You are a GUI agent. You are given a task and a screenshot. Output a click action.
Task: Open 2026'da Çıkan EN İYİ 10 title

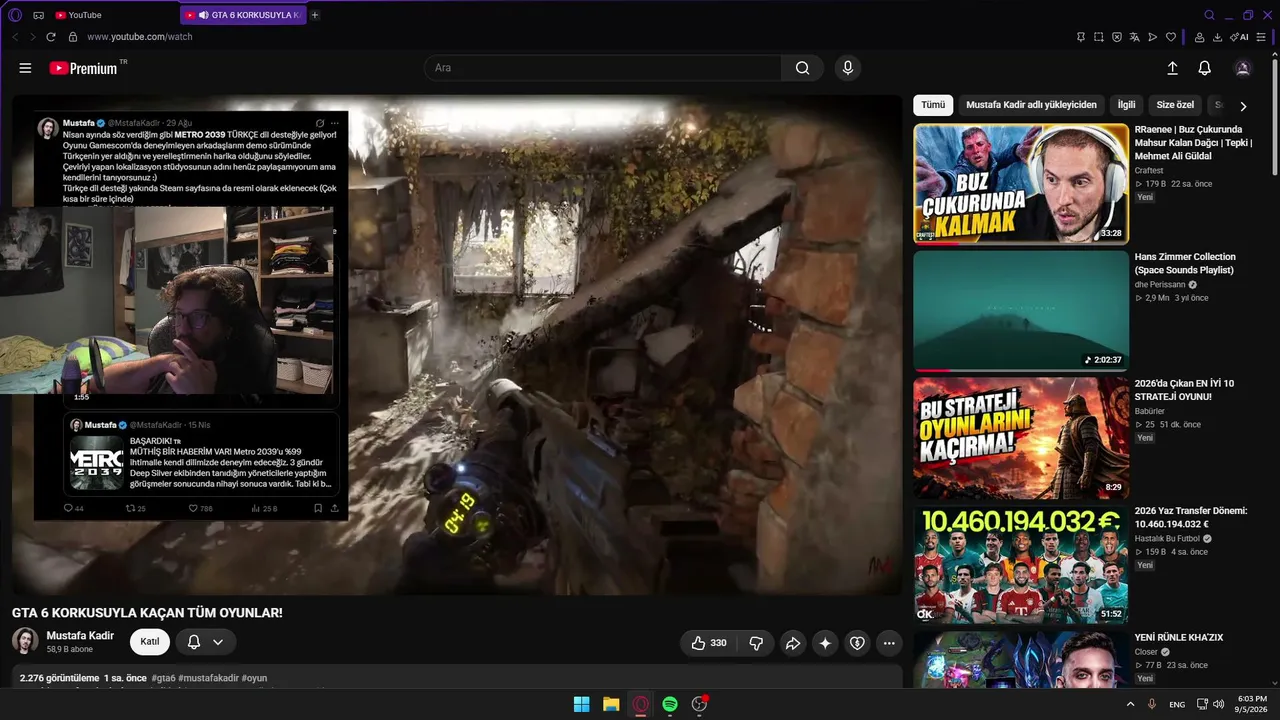pos(1184,390)
